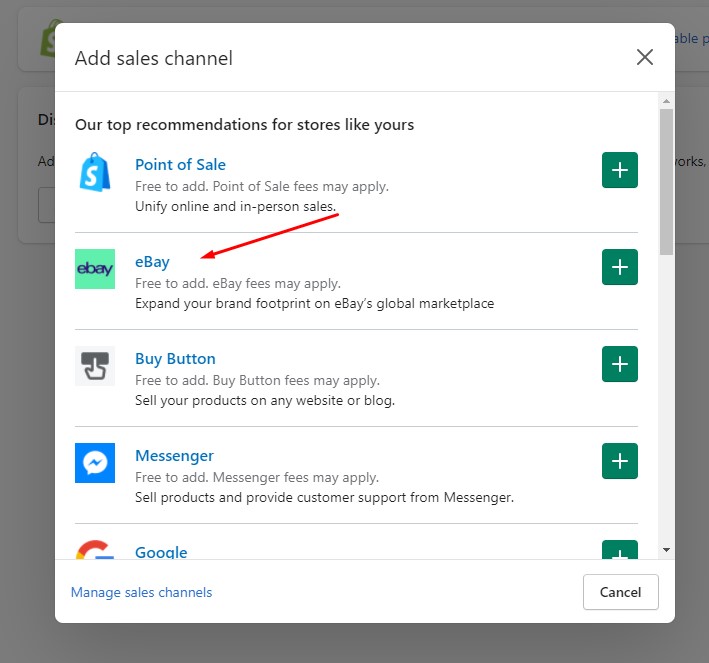Click 'Expand your brand footprint on eBay's global marketplace'
This screenshot has height=663, width=709.
point(315,303)
